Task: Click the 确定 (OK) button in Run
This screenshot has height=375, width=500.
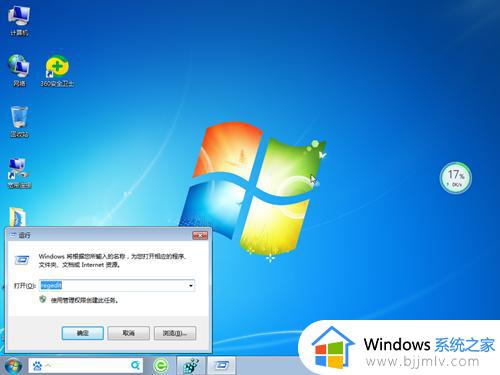Action: pos(83,333)
